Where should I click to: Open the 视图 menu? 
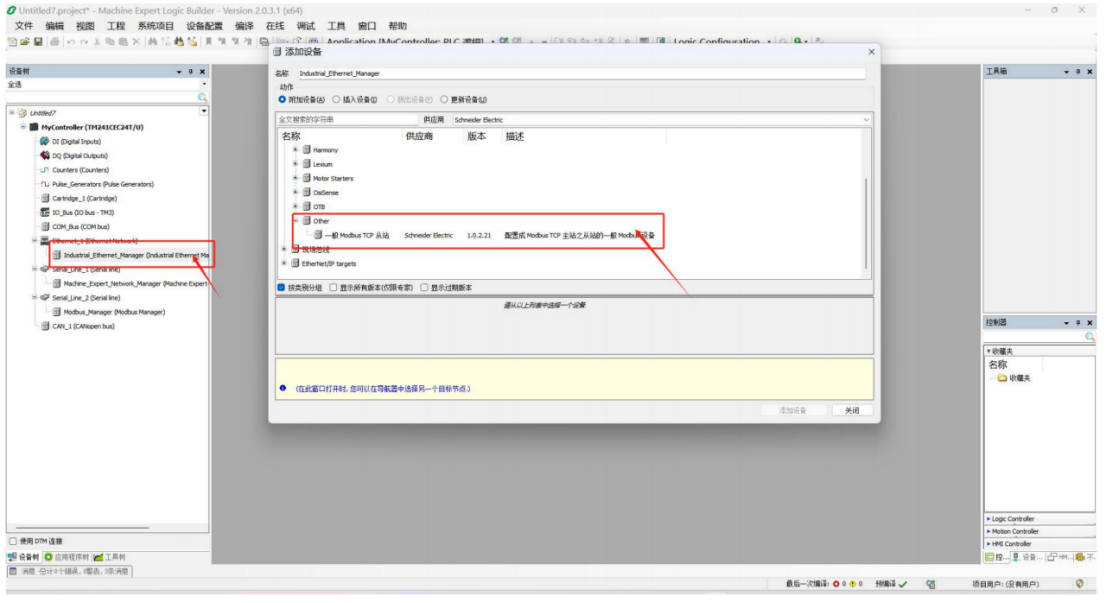85,26
